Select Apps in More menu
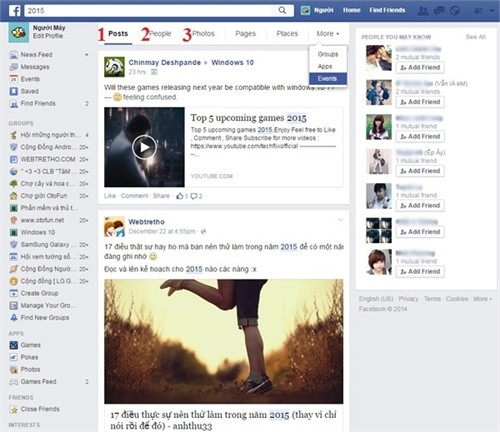 328,66
